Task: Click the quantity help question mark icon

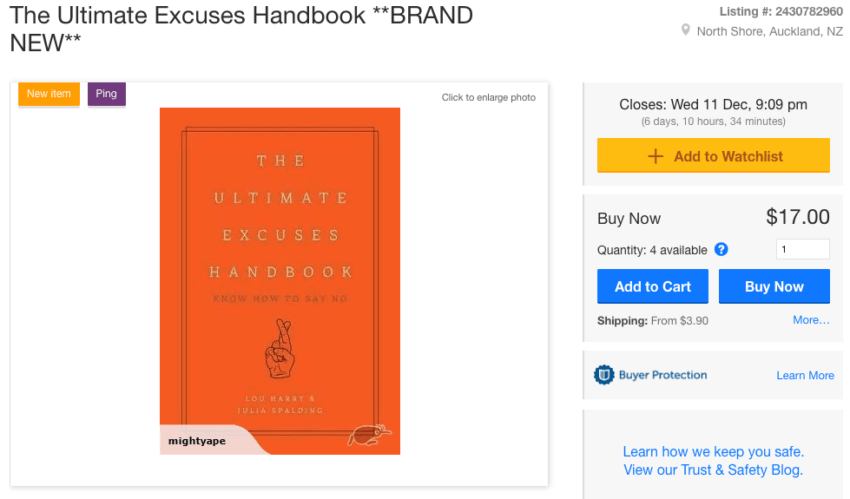Action: point(721,250)
